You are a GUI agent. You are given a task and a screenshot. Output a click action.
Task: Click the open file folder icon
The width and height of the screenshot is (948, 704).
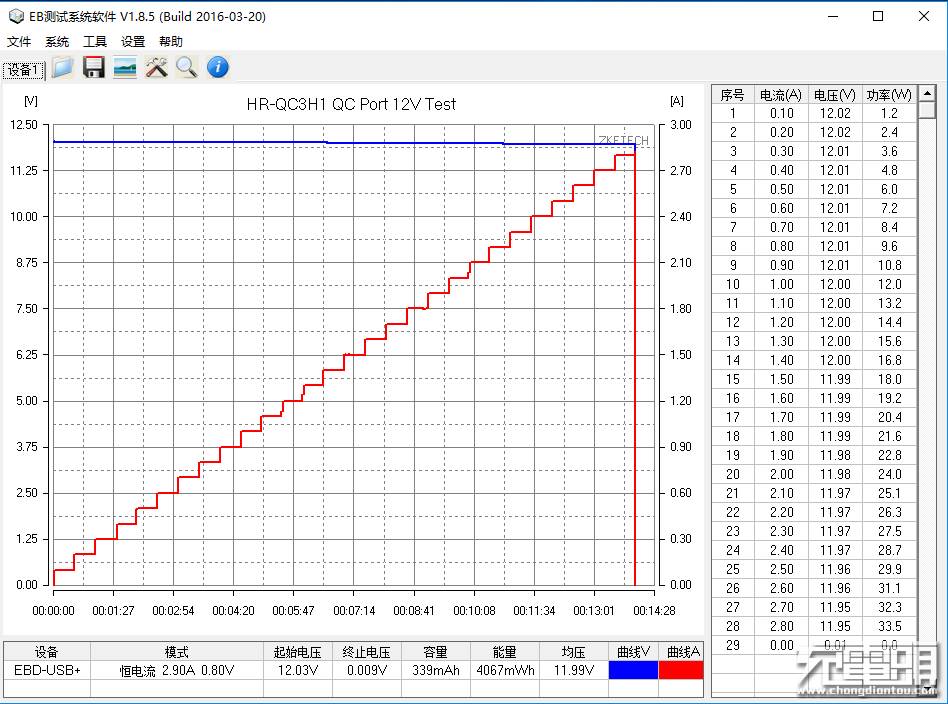(62, 67)
